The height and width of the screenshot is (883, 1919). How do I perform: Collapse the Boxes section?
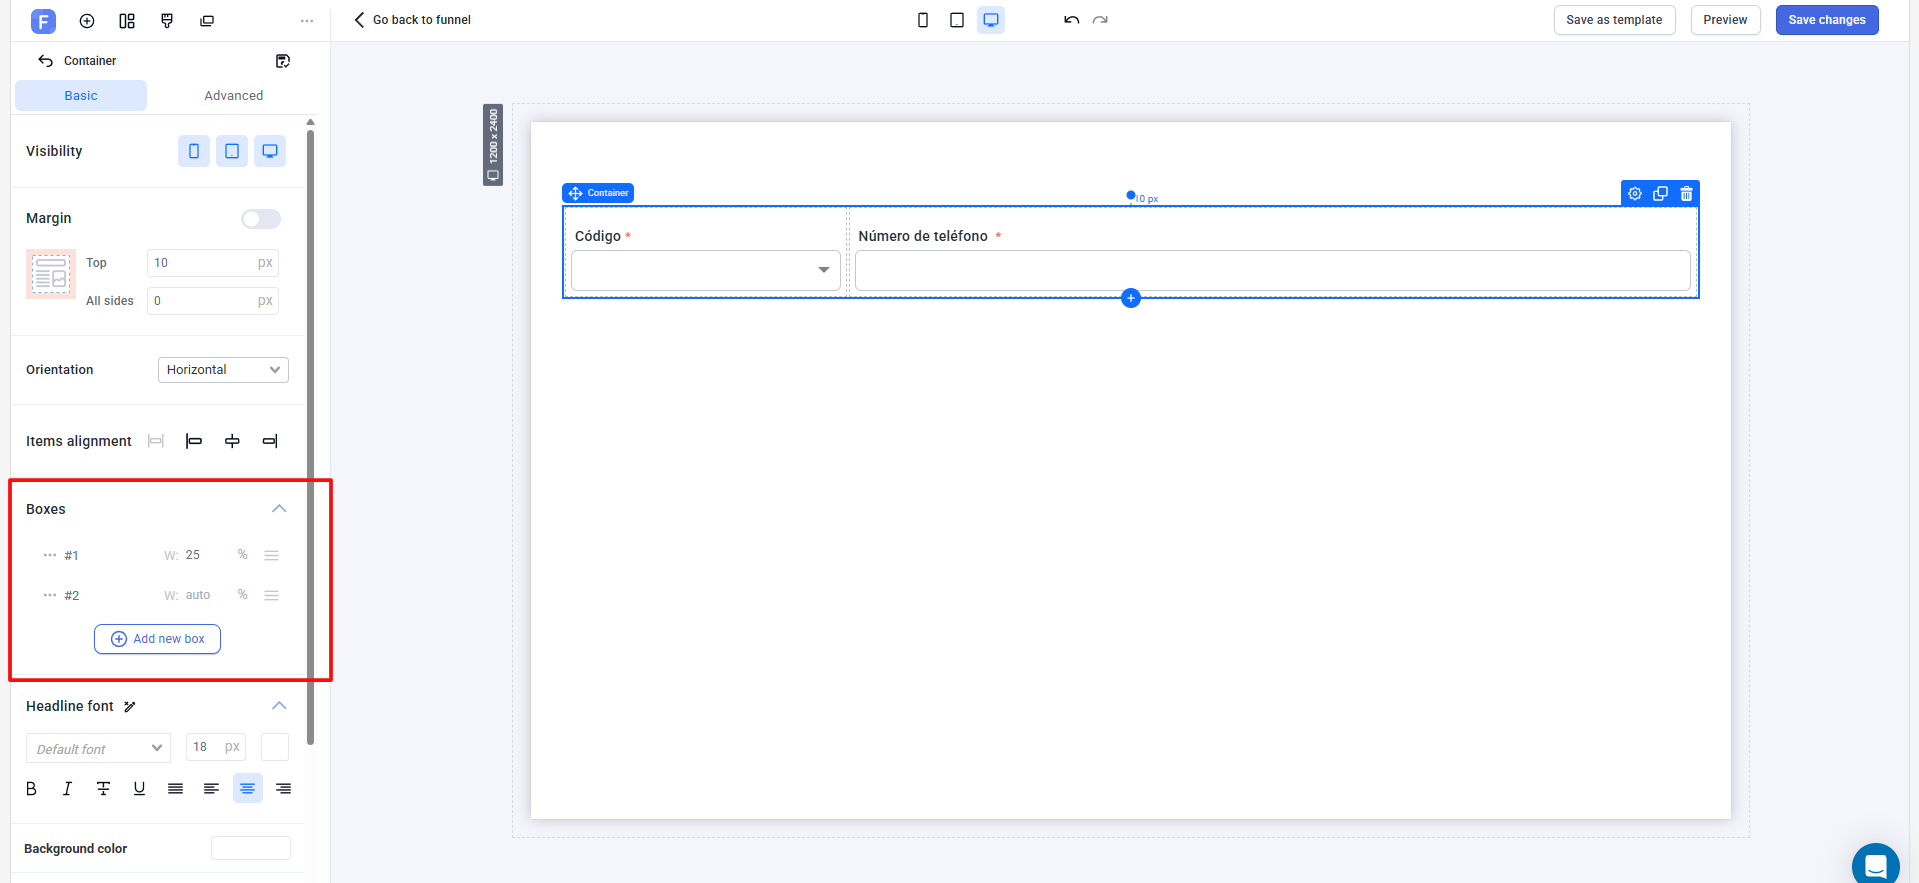pyautogui.click(x=279, y=509)
